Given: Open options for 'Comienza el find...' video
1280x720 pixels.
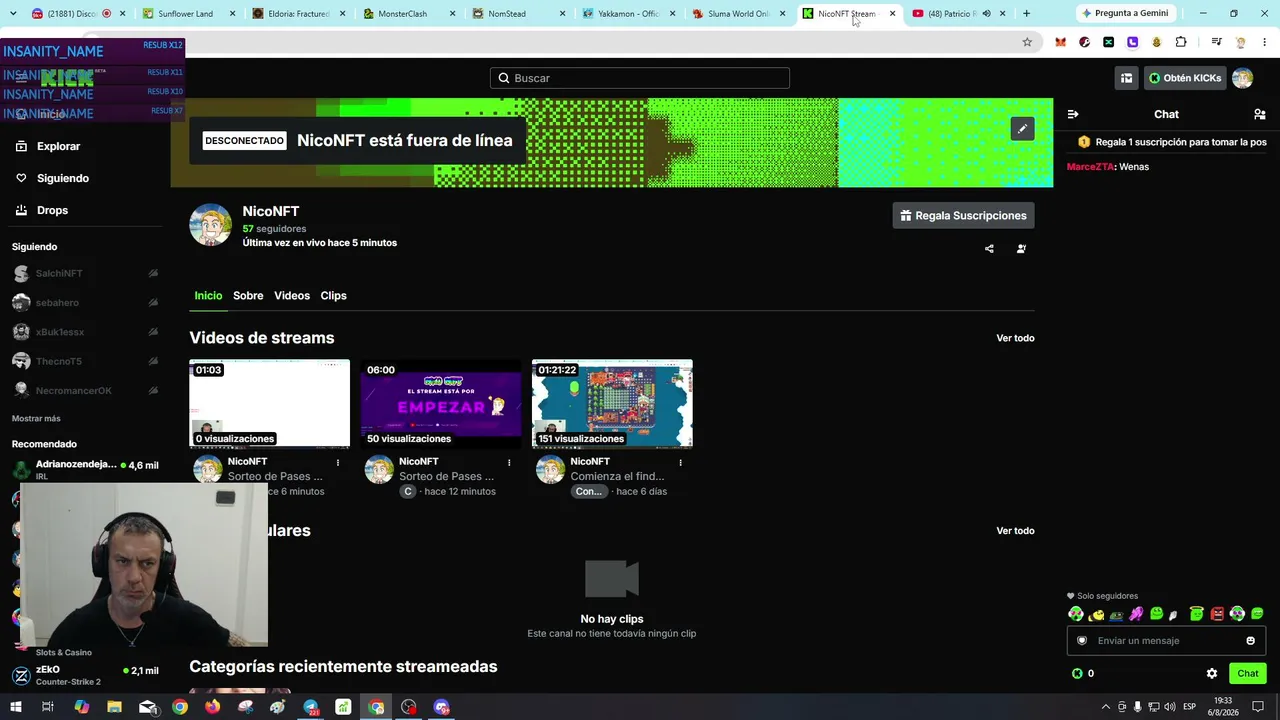Looking at the screenshot, I should 681,462.
